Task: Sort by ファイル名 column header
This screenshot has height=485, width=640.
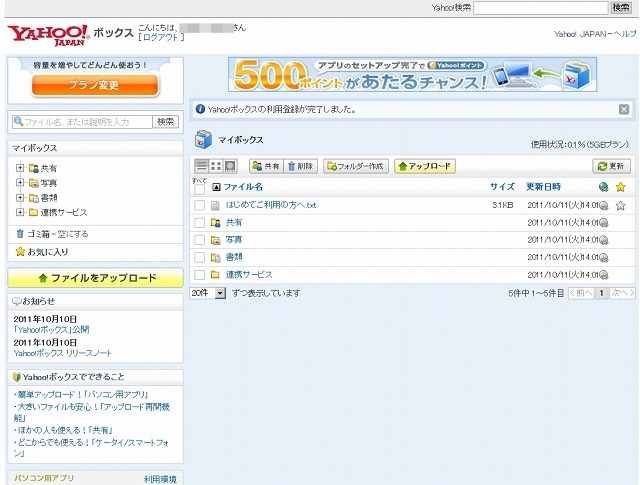Action: [243, 187]
